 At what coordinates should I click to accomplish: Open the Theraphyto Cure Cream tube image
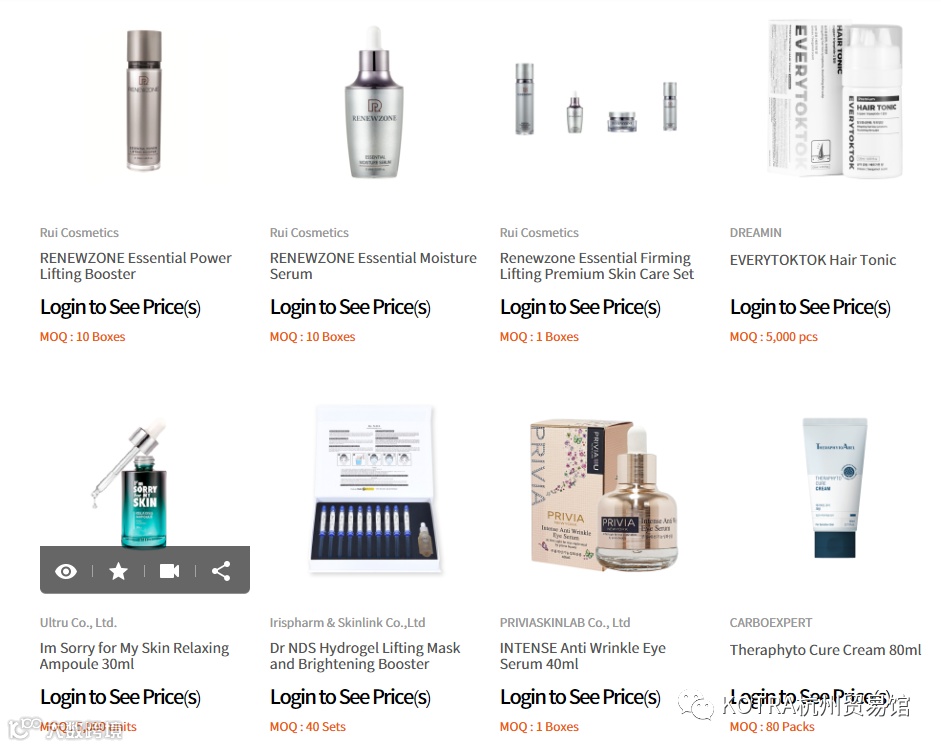click(835, 488)
